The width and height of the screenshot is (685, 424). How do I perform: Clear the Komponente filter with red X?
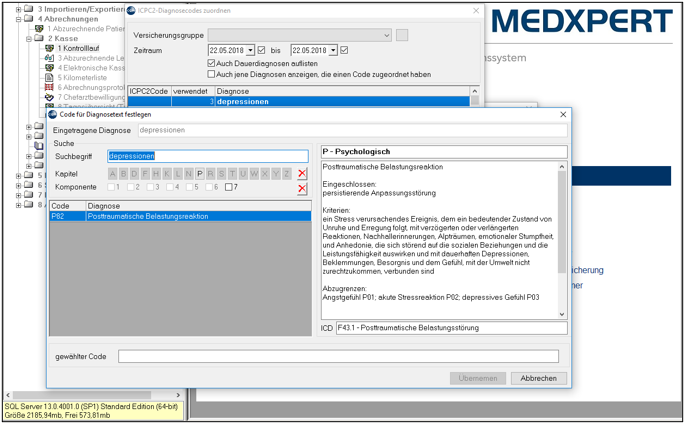[x=302, y=189]
